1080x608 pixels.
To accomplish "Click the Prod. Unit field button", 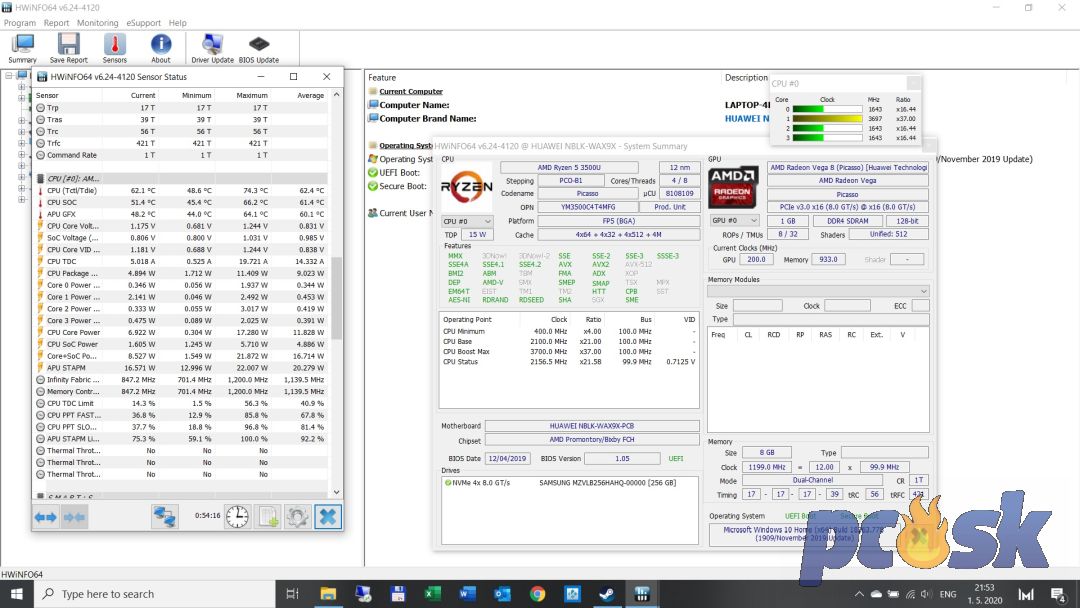I will pos(669,207).
